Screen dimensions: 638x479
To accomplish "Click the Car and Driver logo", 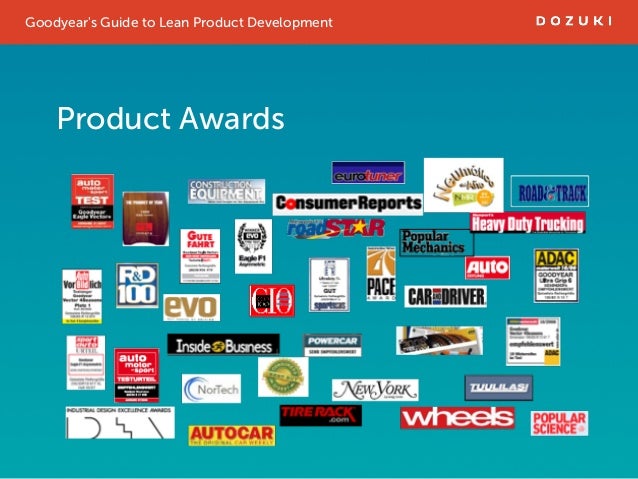I will [446, 296].
